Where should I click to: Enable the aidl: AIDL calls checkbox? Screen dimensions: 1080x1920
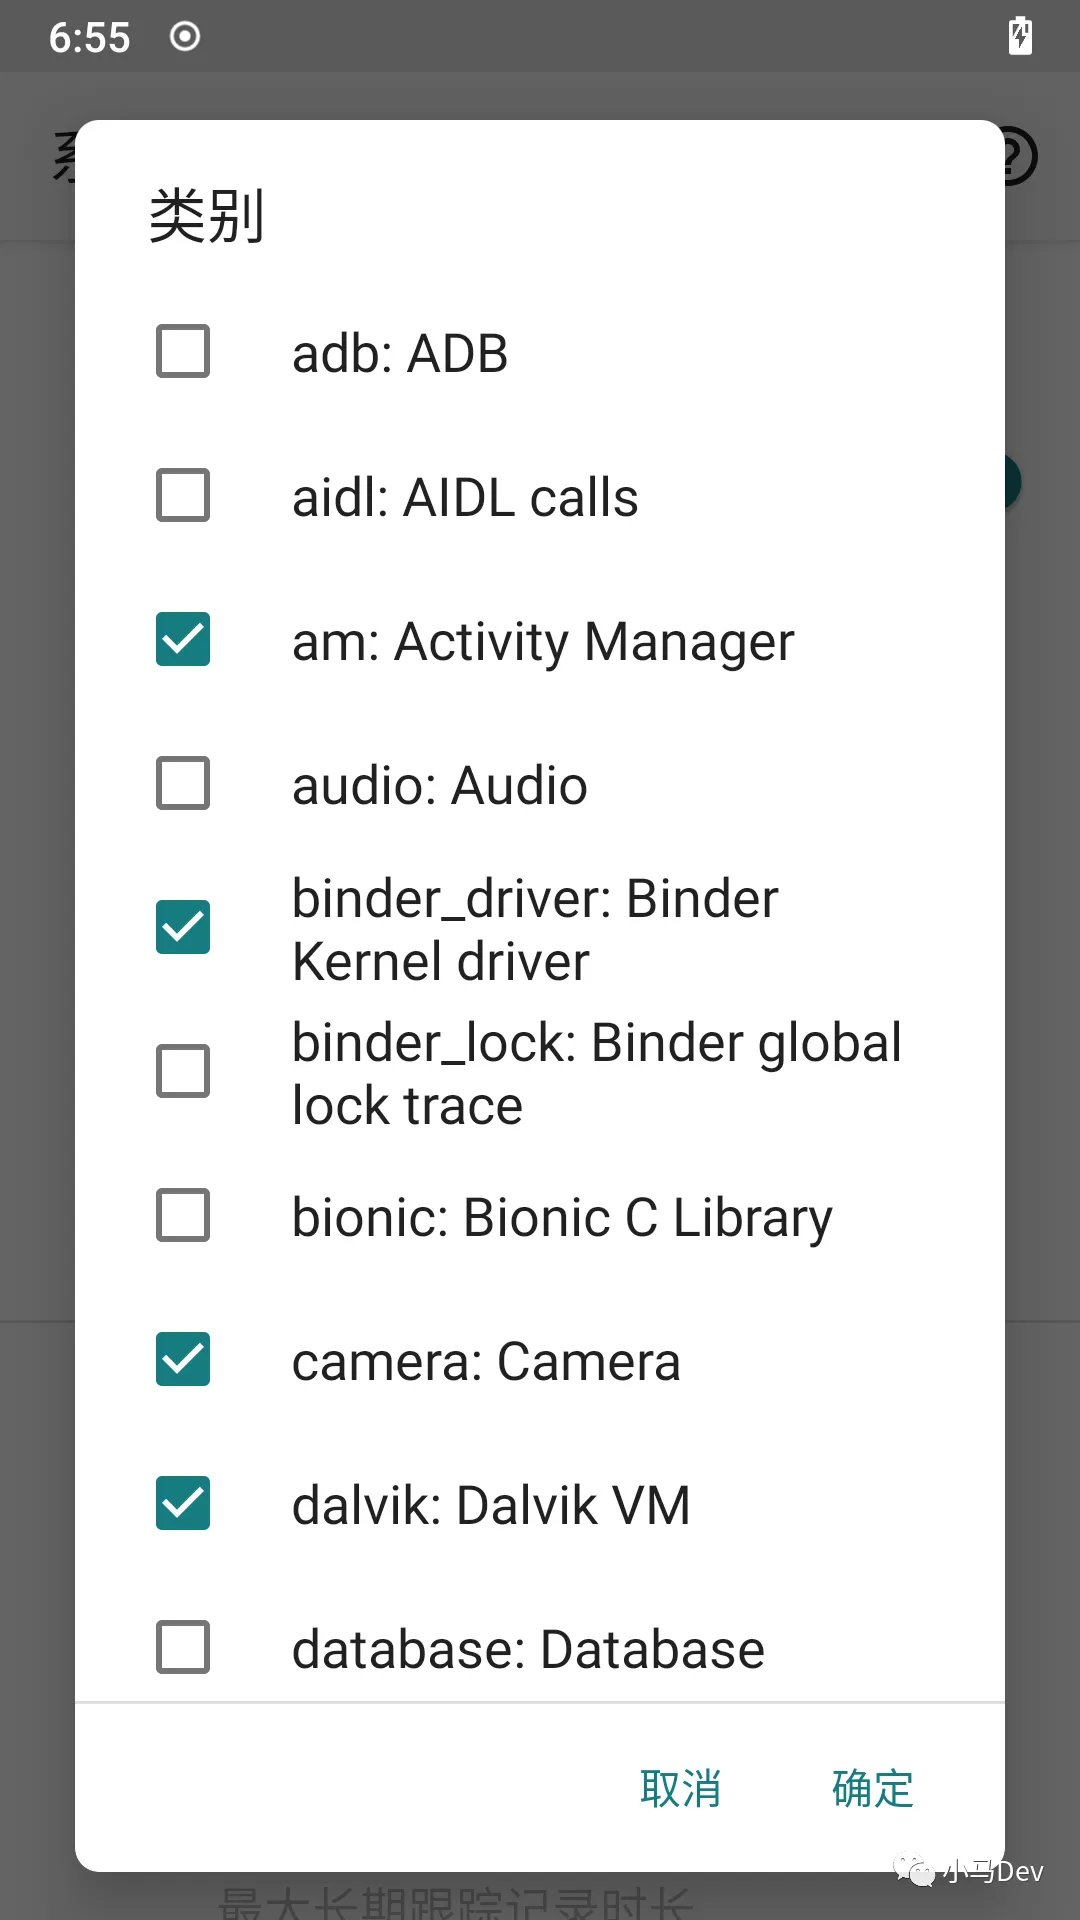[x=183, y=495]
